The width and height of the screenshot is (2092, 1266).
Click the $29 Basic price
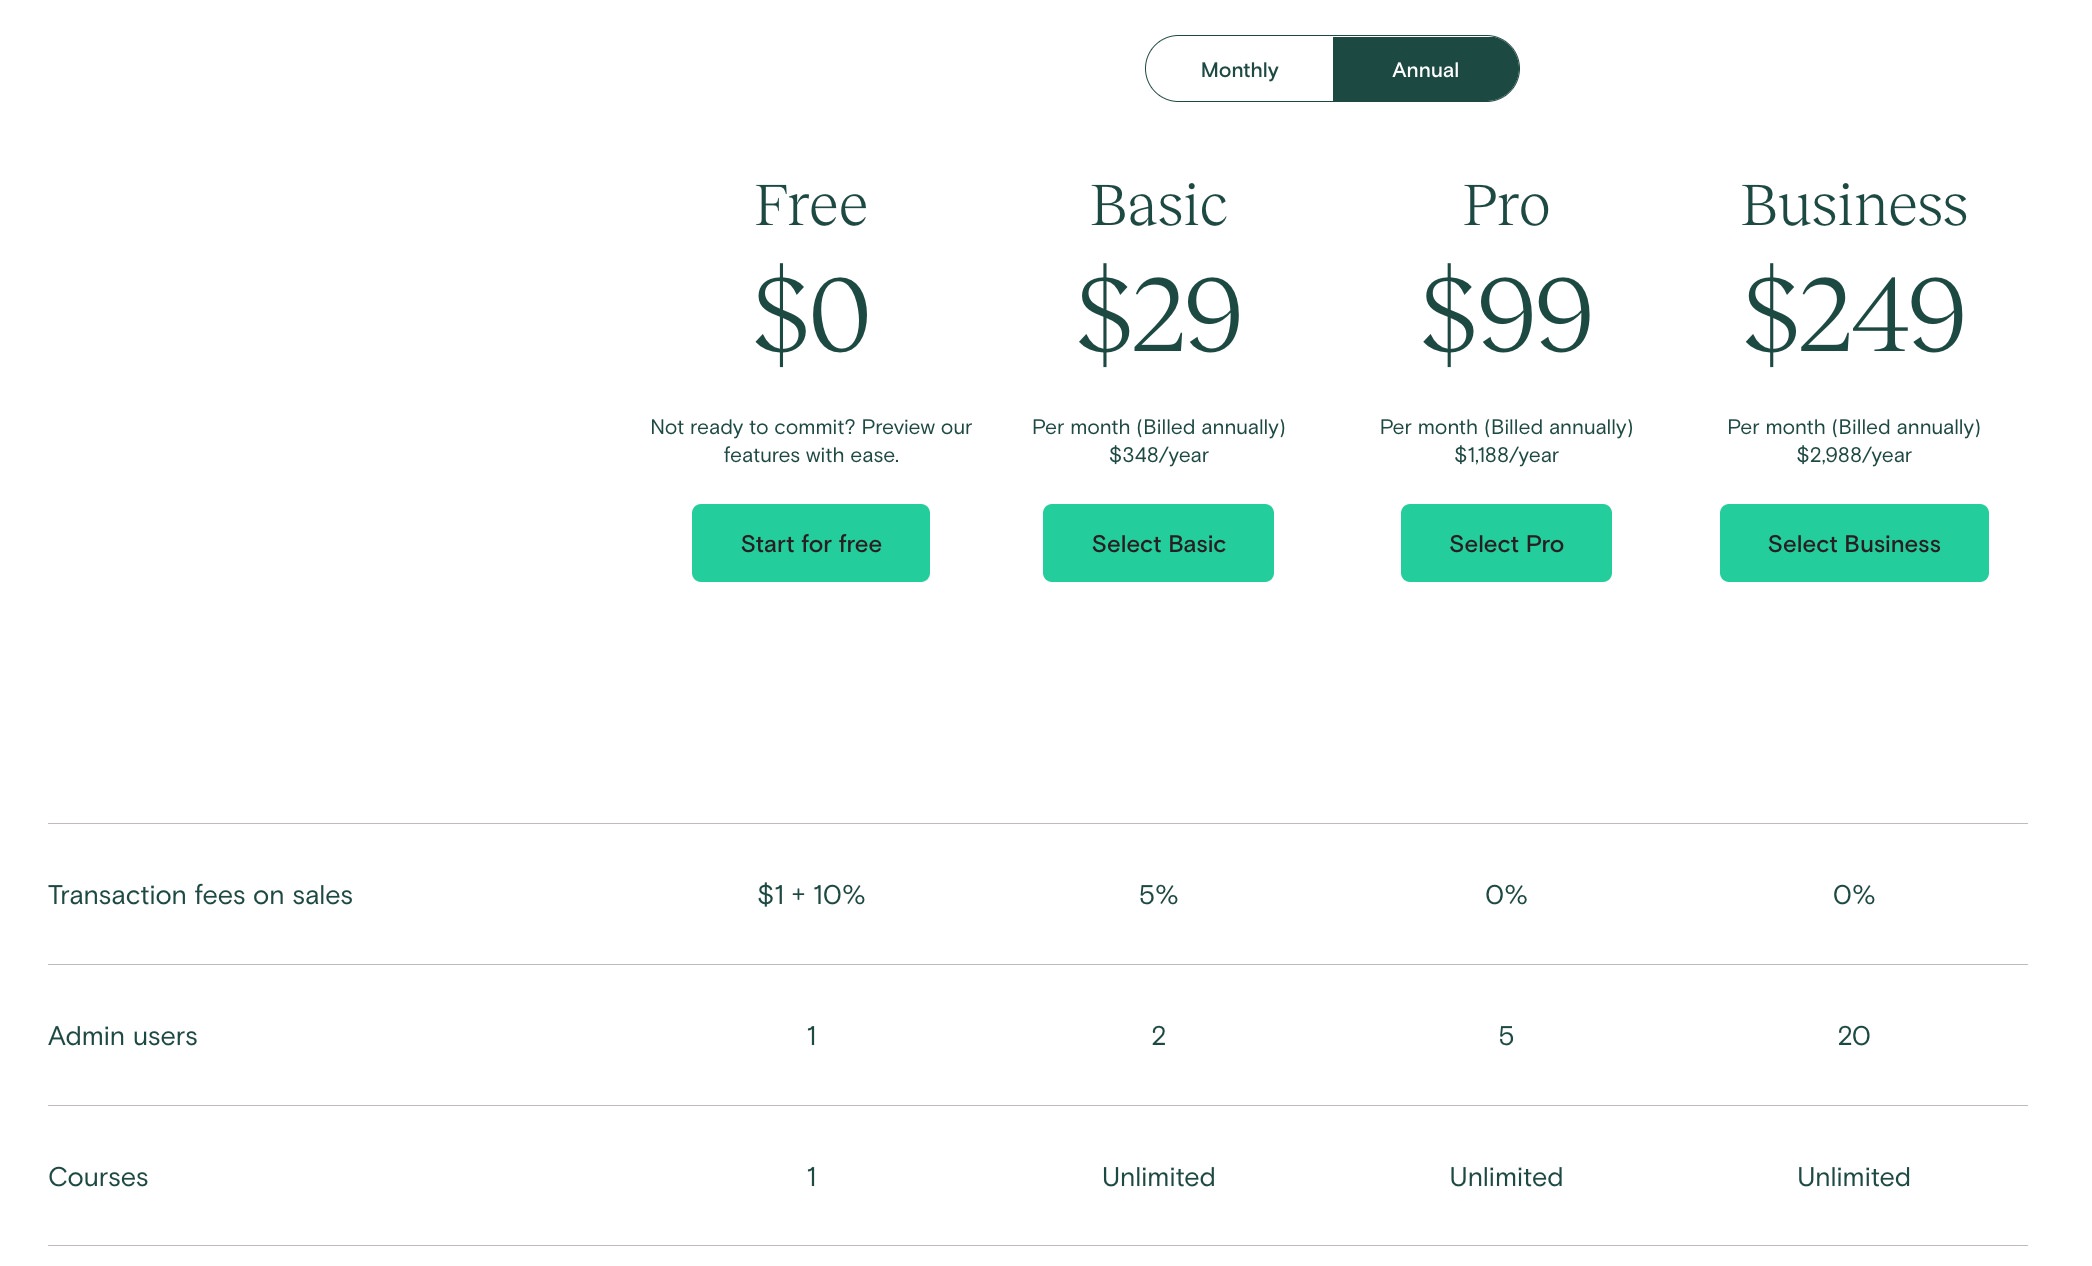click(1158, 314)
